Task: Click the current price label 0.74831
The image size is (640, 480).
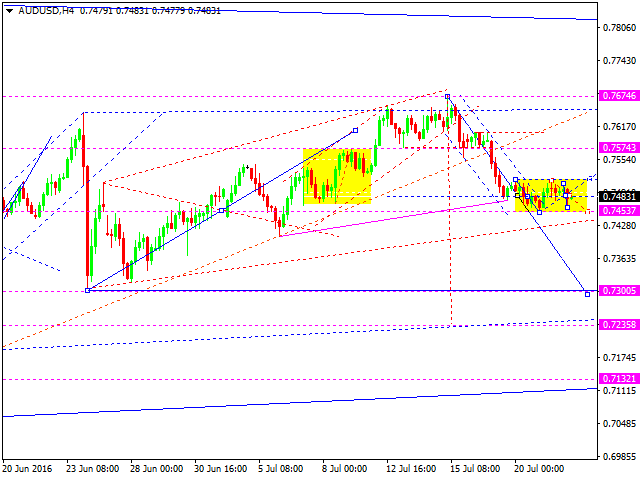Action: 619,197
